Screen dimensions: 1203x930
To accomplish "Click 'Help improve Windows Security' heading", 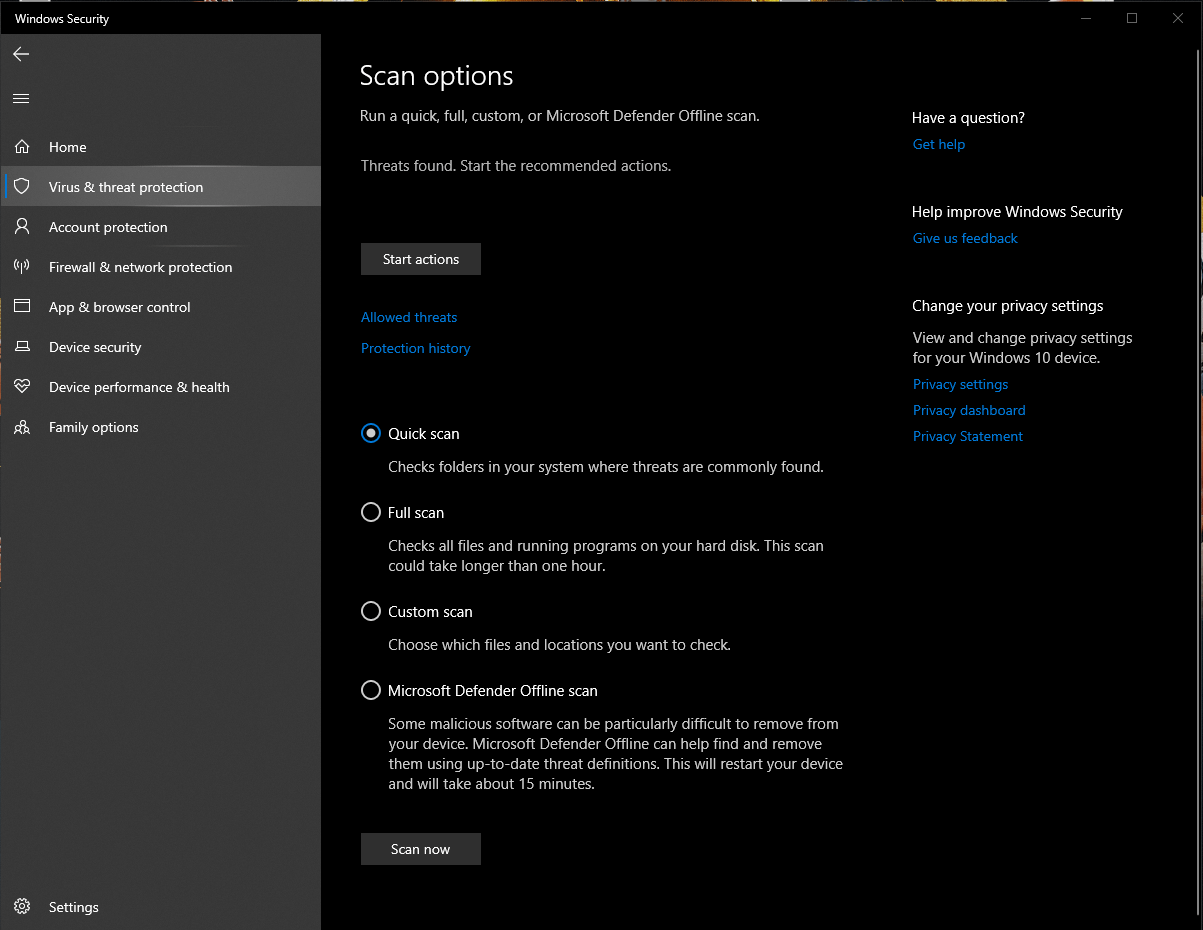I will [1017, 212].
